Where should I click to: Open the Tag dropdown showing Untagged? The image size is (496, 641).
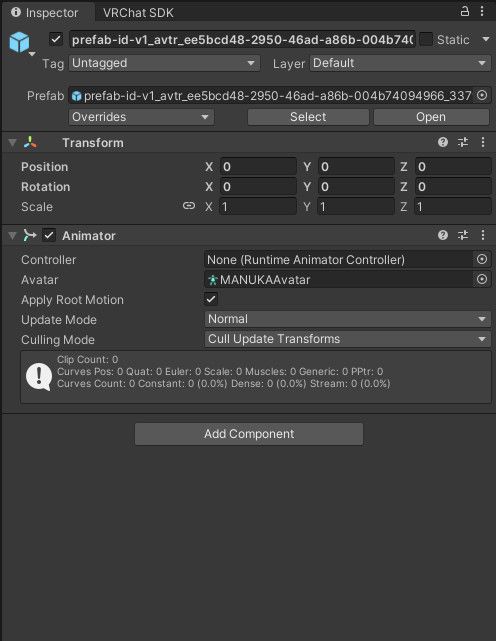point(164,63)
